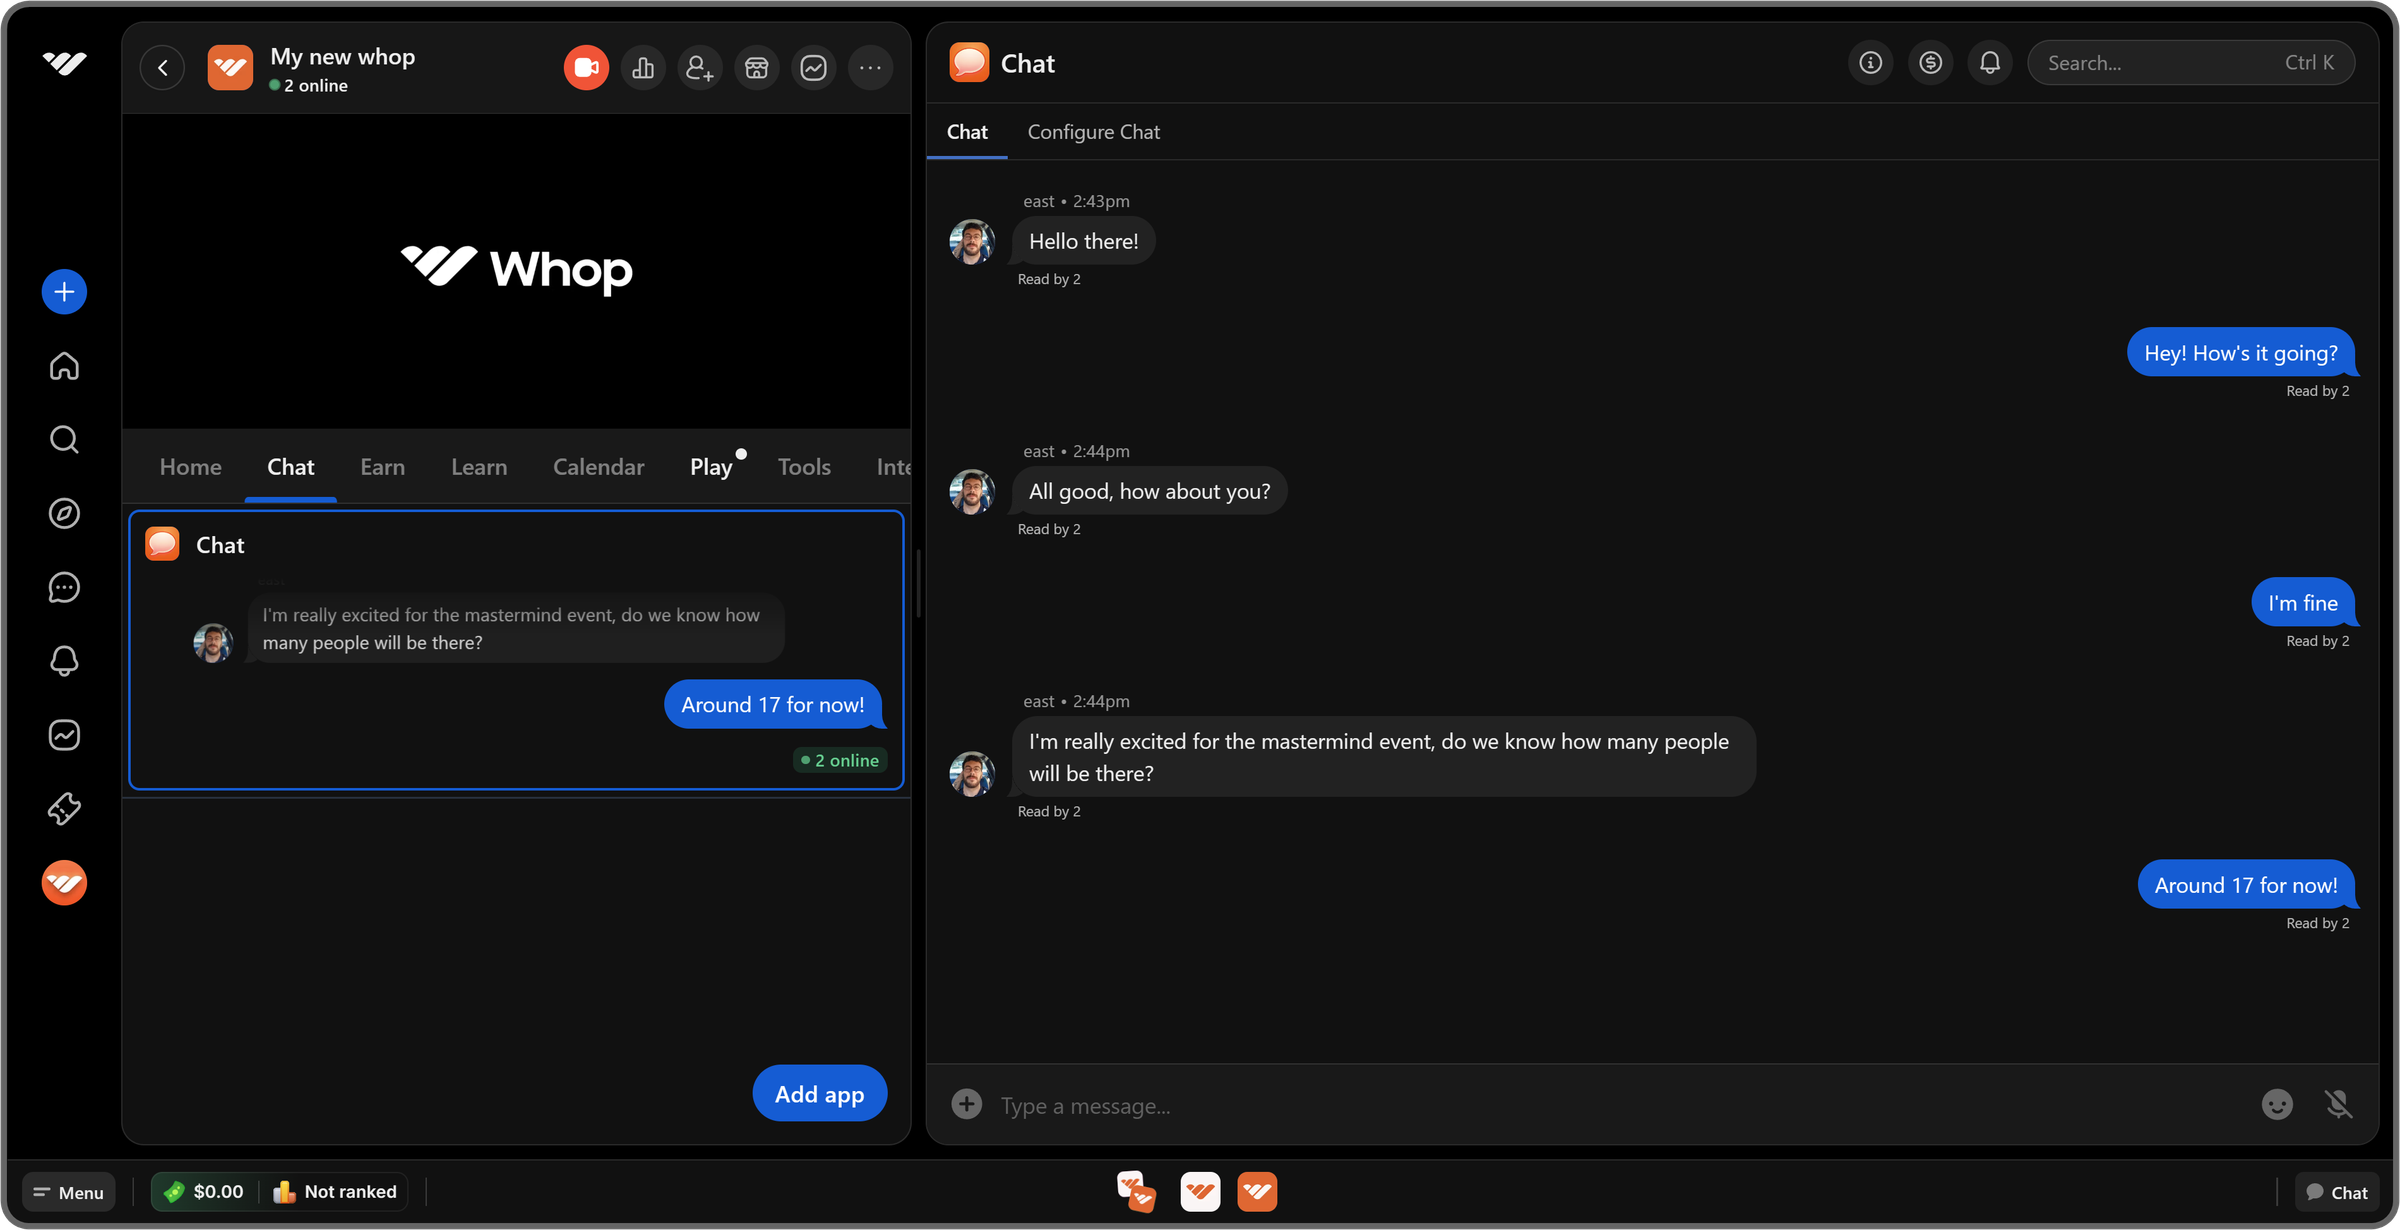This screenshot has width=2400, height=1230.
Task: Open Discover with the compass sidebar icon
Action: [x=63, y=513]
